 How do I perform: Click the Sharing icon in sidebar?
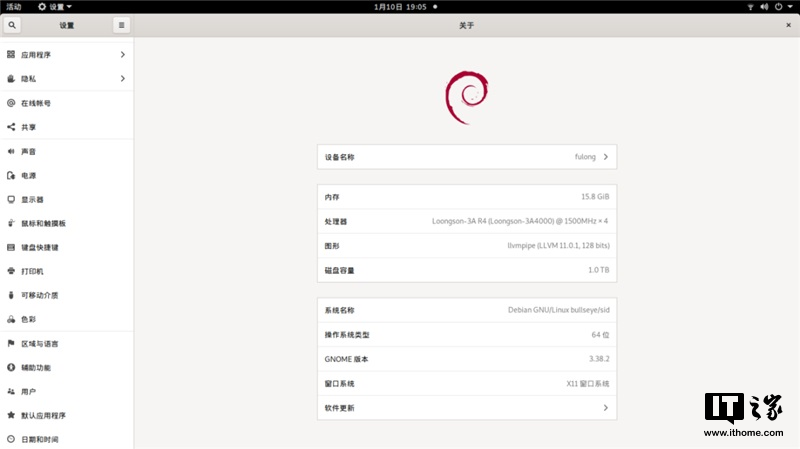[x=11, y=127]
